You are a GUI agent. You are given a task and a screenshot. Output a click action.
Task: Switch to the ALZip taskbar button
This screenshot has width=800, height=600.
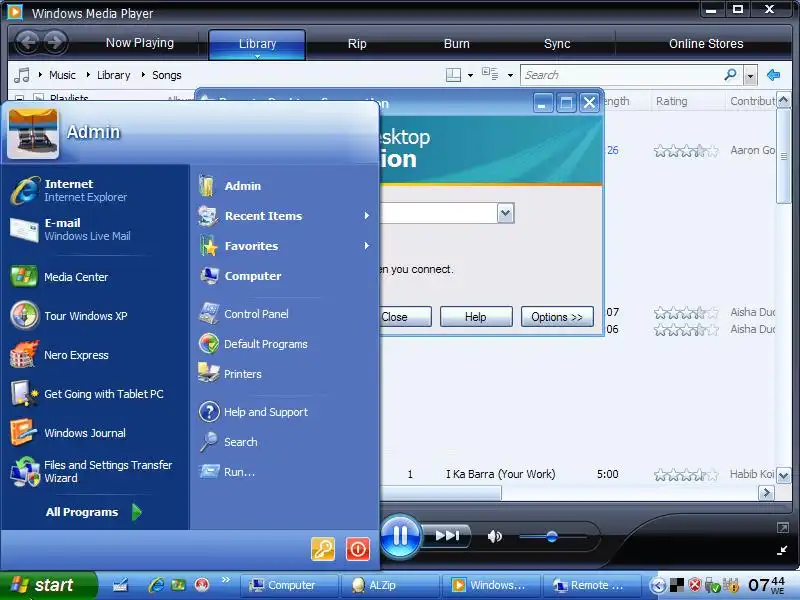(389, 585)
